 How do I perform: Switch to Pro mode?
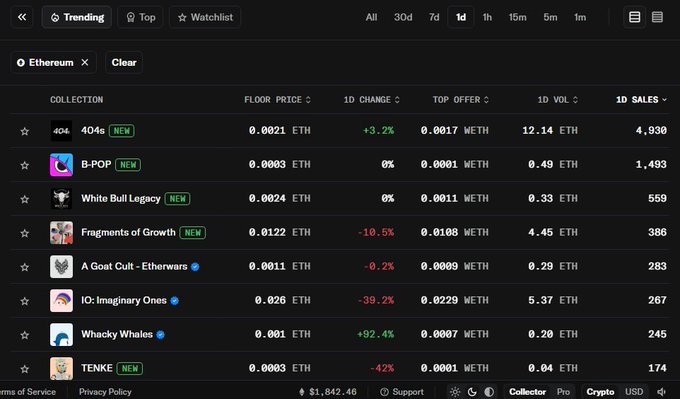pos(563,392)
